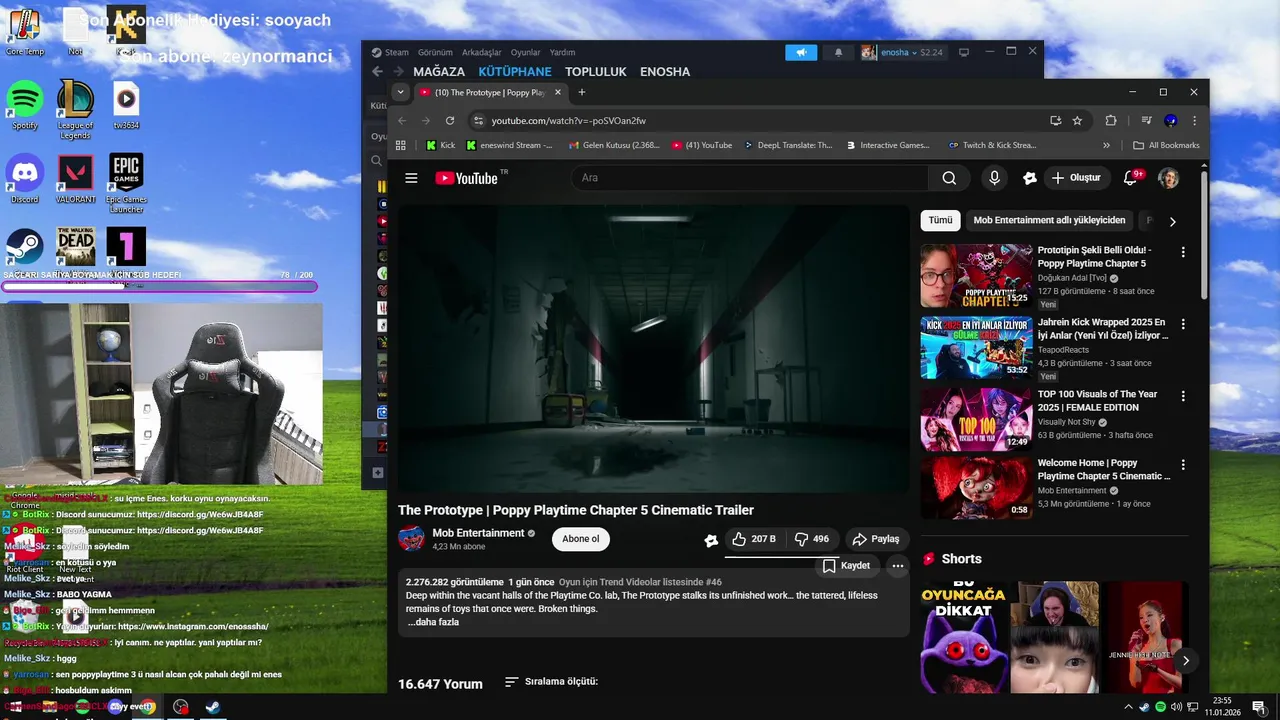Open a new Chrome tab

582,92
